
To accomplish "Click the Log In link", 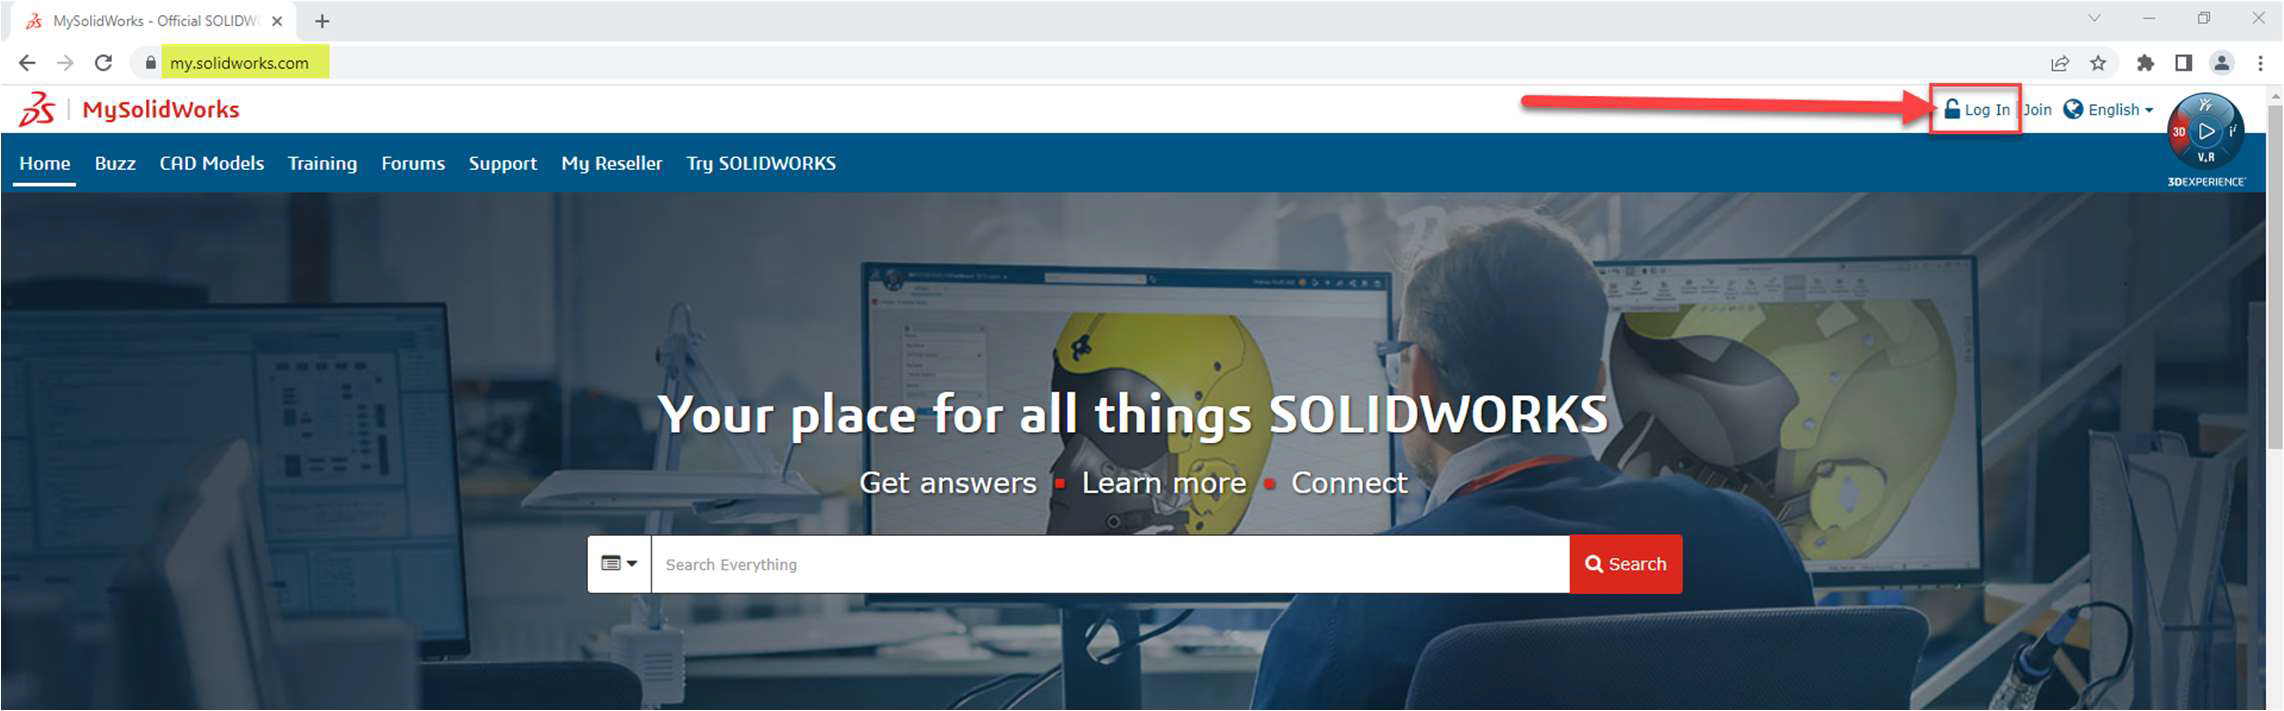I will click(1977, 110).
